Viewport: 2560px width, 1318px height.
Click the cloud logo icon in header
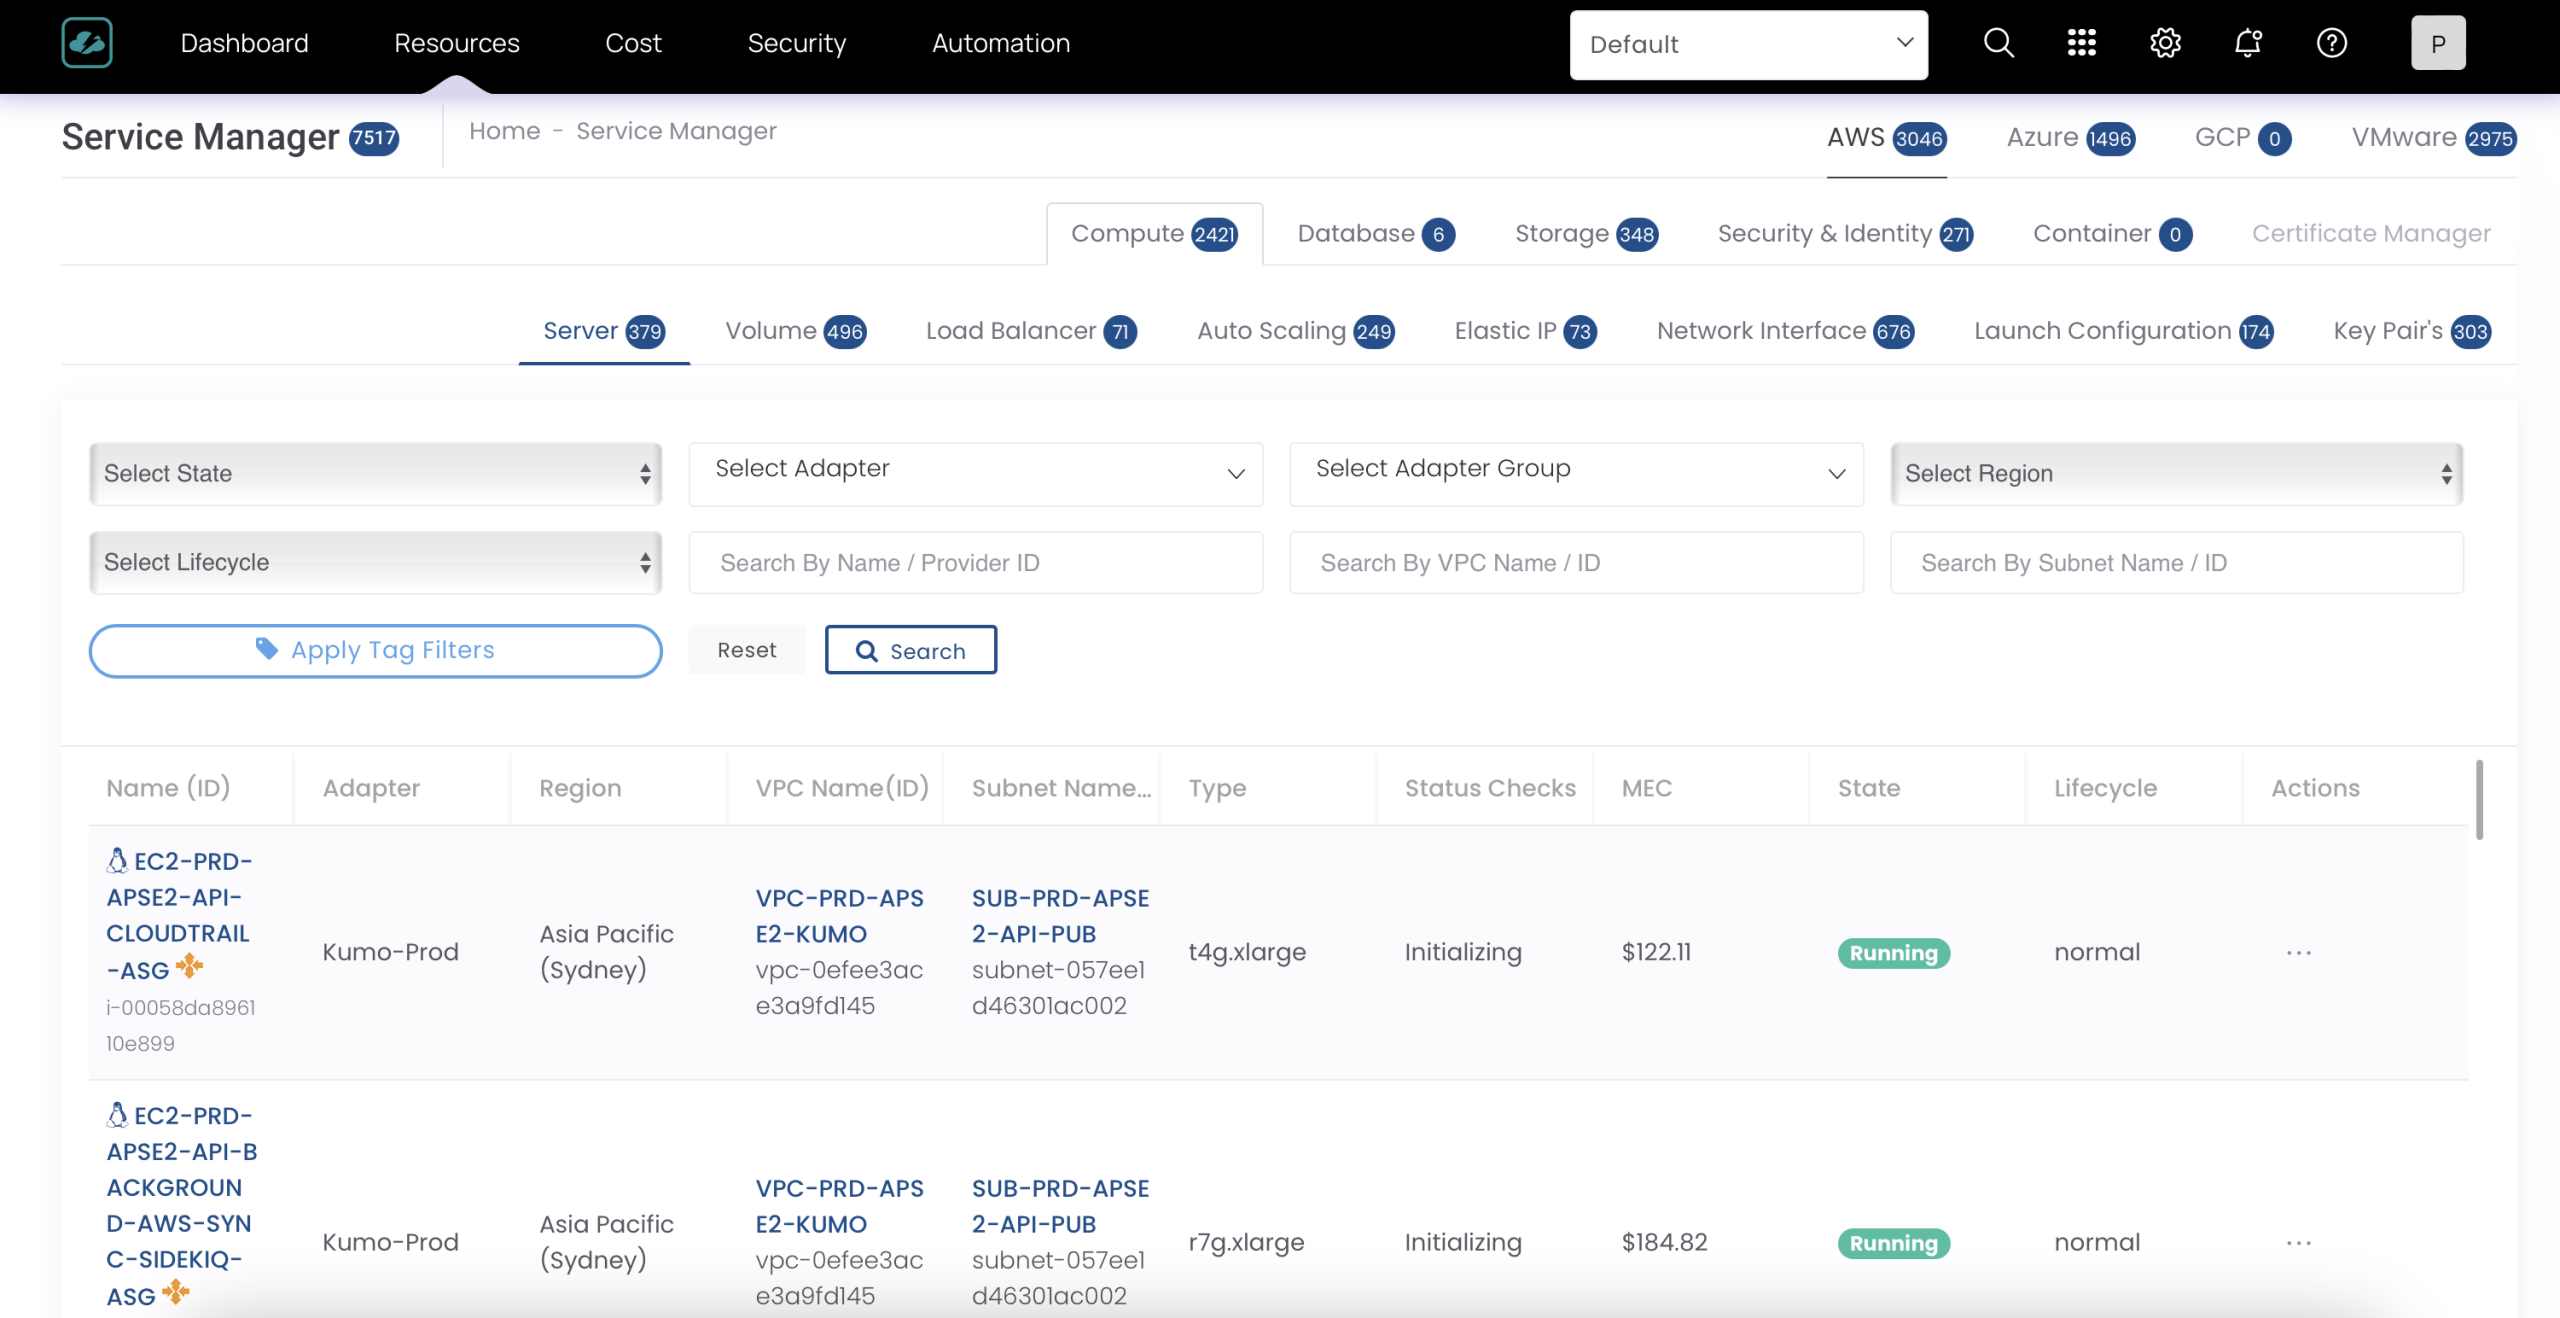point(87,43)
